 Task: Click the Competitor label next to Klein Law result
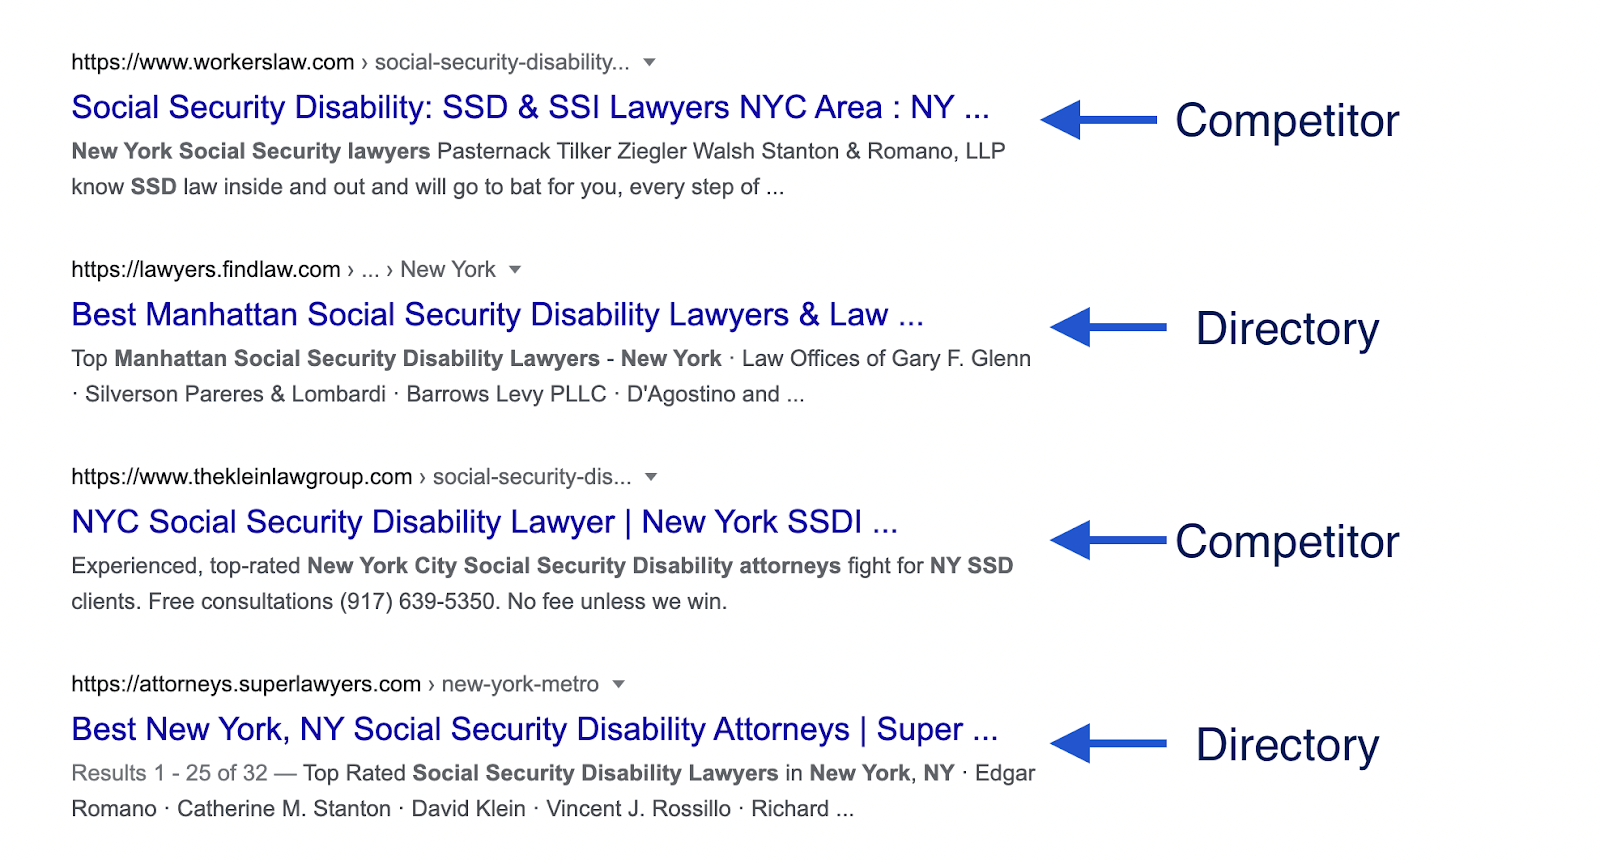[1286, 542]
